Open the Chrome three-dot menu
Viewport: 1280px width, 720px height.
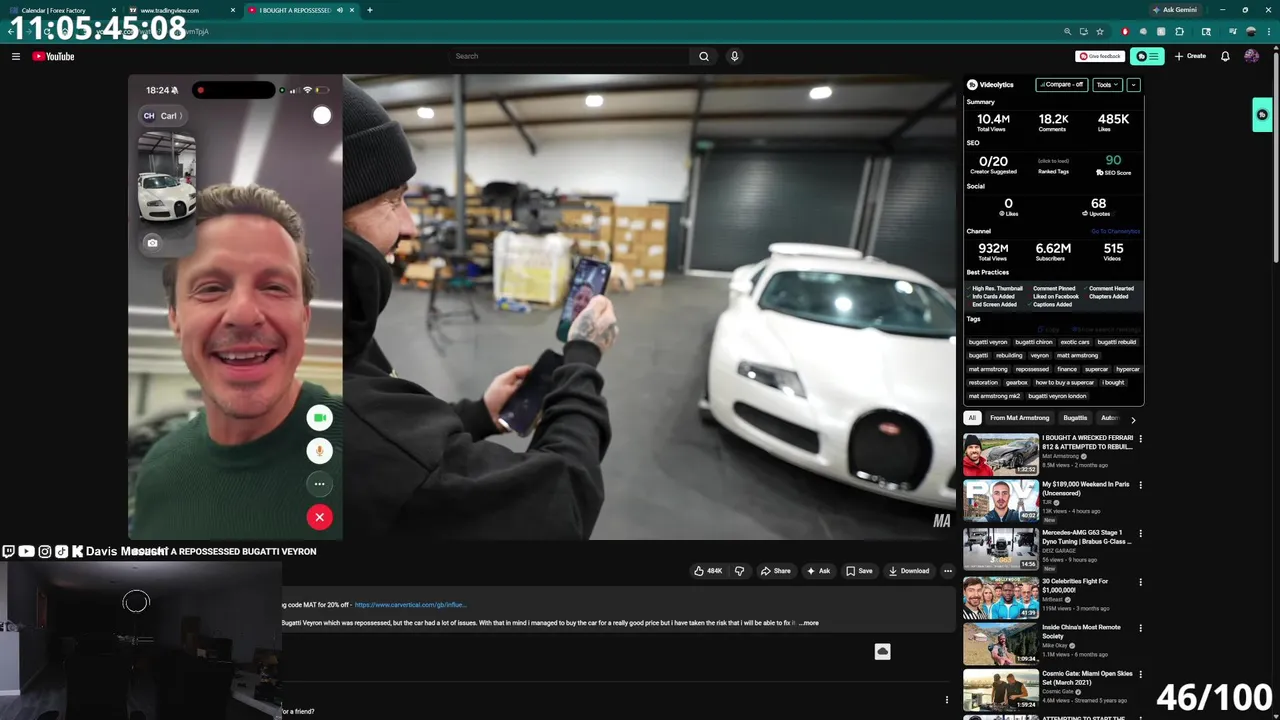click(x=1268, y=32)
